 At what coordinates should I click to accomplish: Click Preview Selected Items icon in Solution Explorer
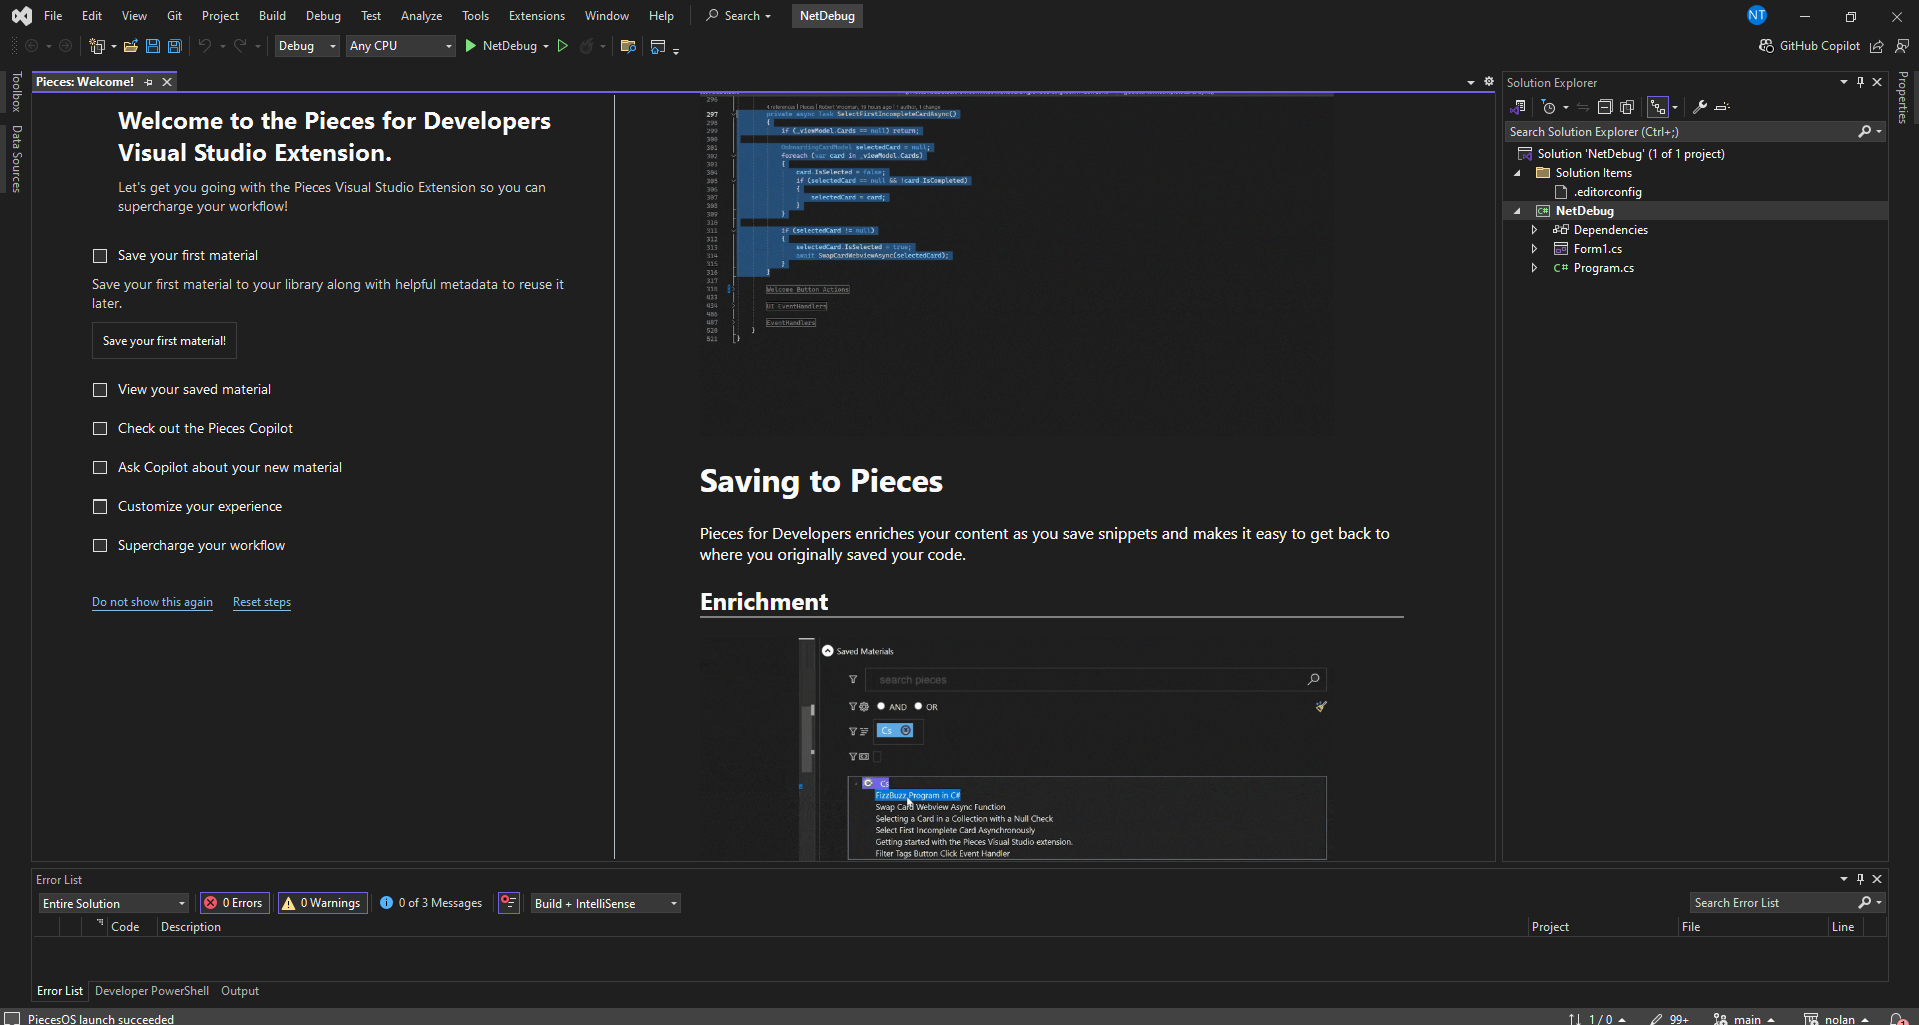coord(1722,107)
